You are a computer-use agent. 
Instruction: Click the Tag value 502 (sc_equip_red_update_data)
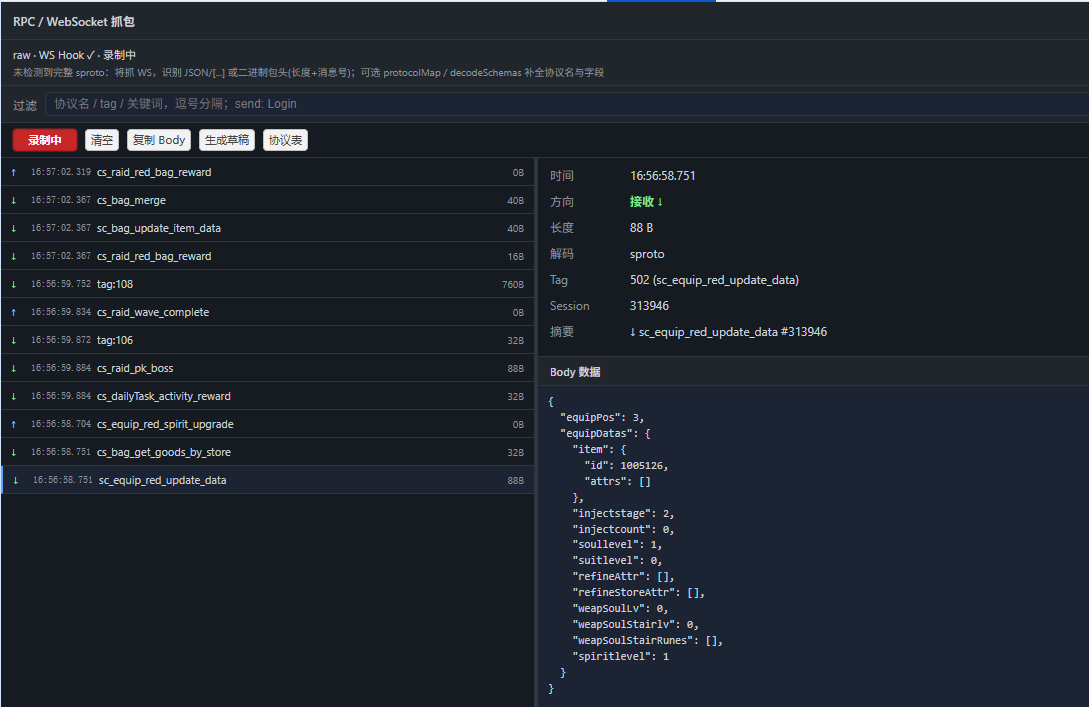(x=714, y=280)
